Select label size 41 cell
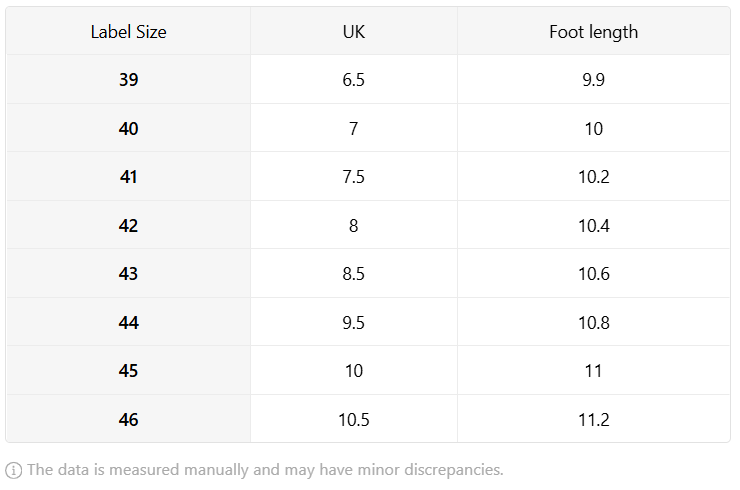 pyautogui.click(x=128, y=177)
